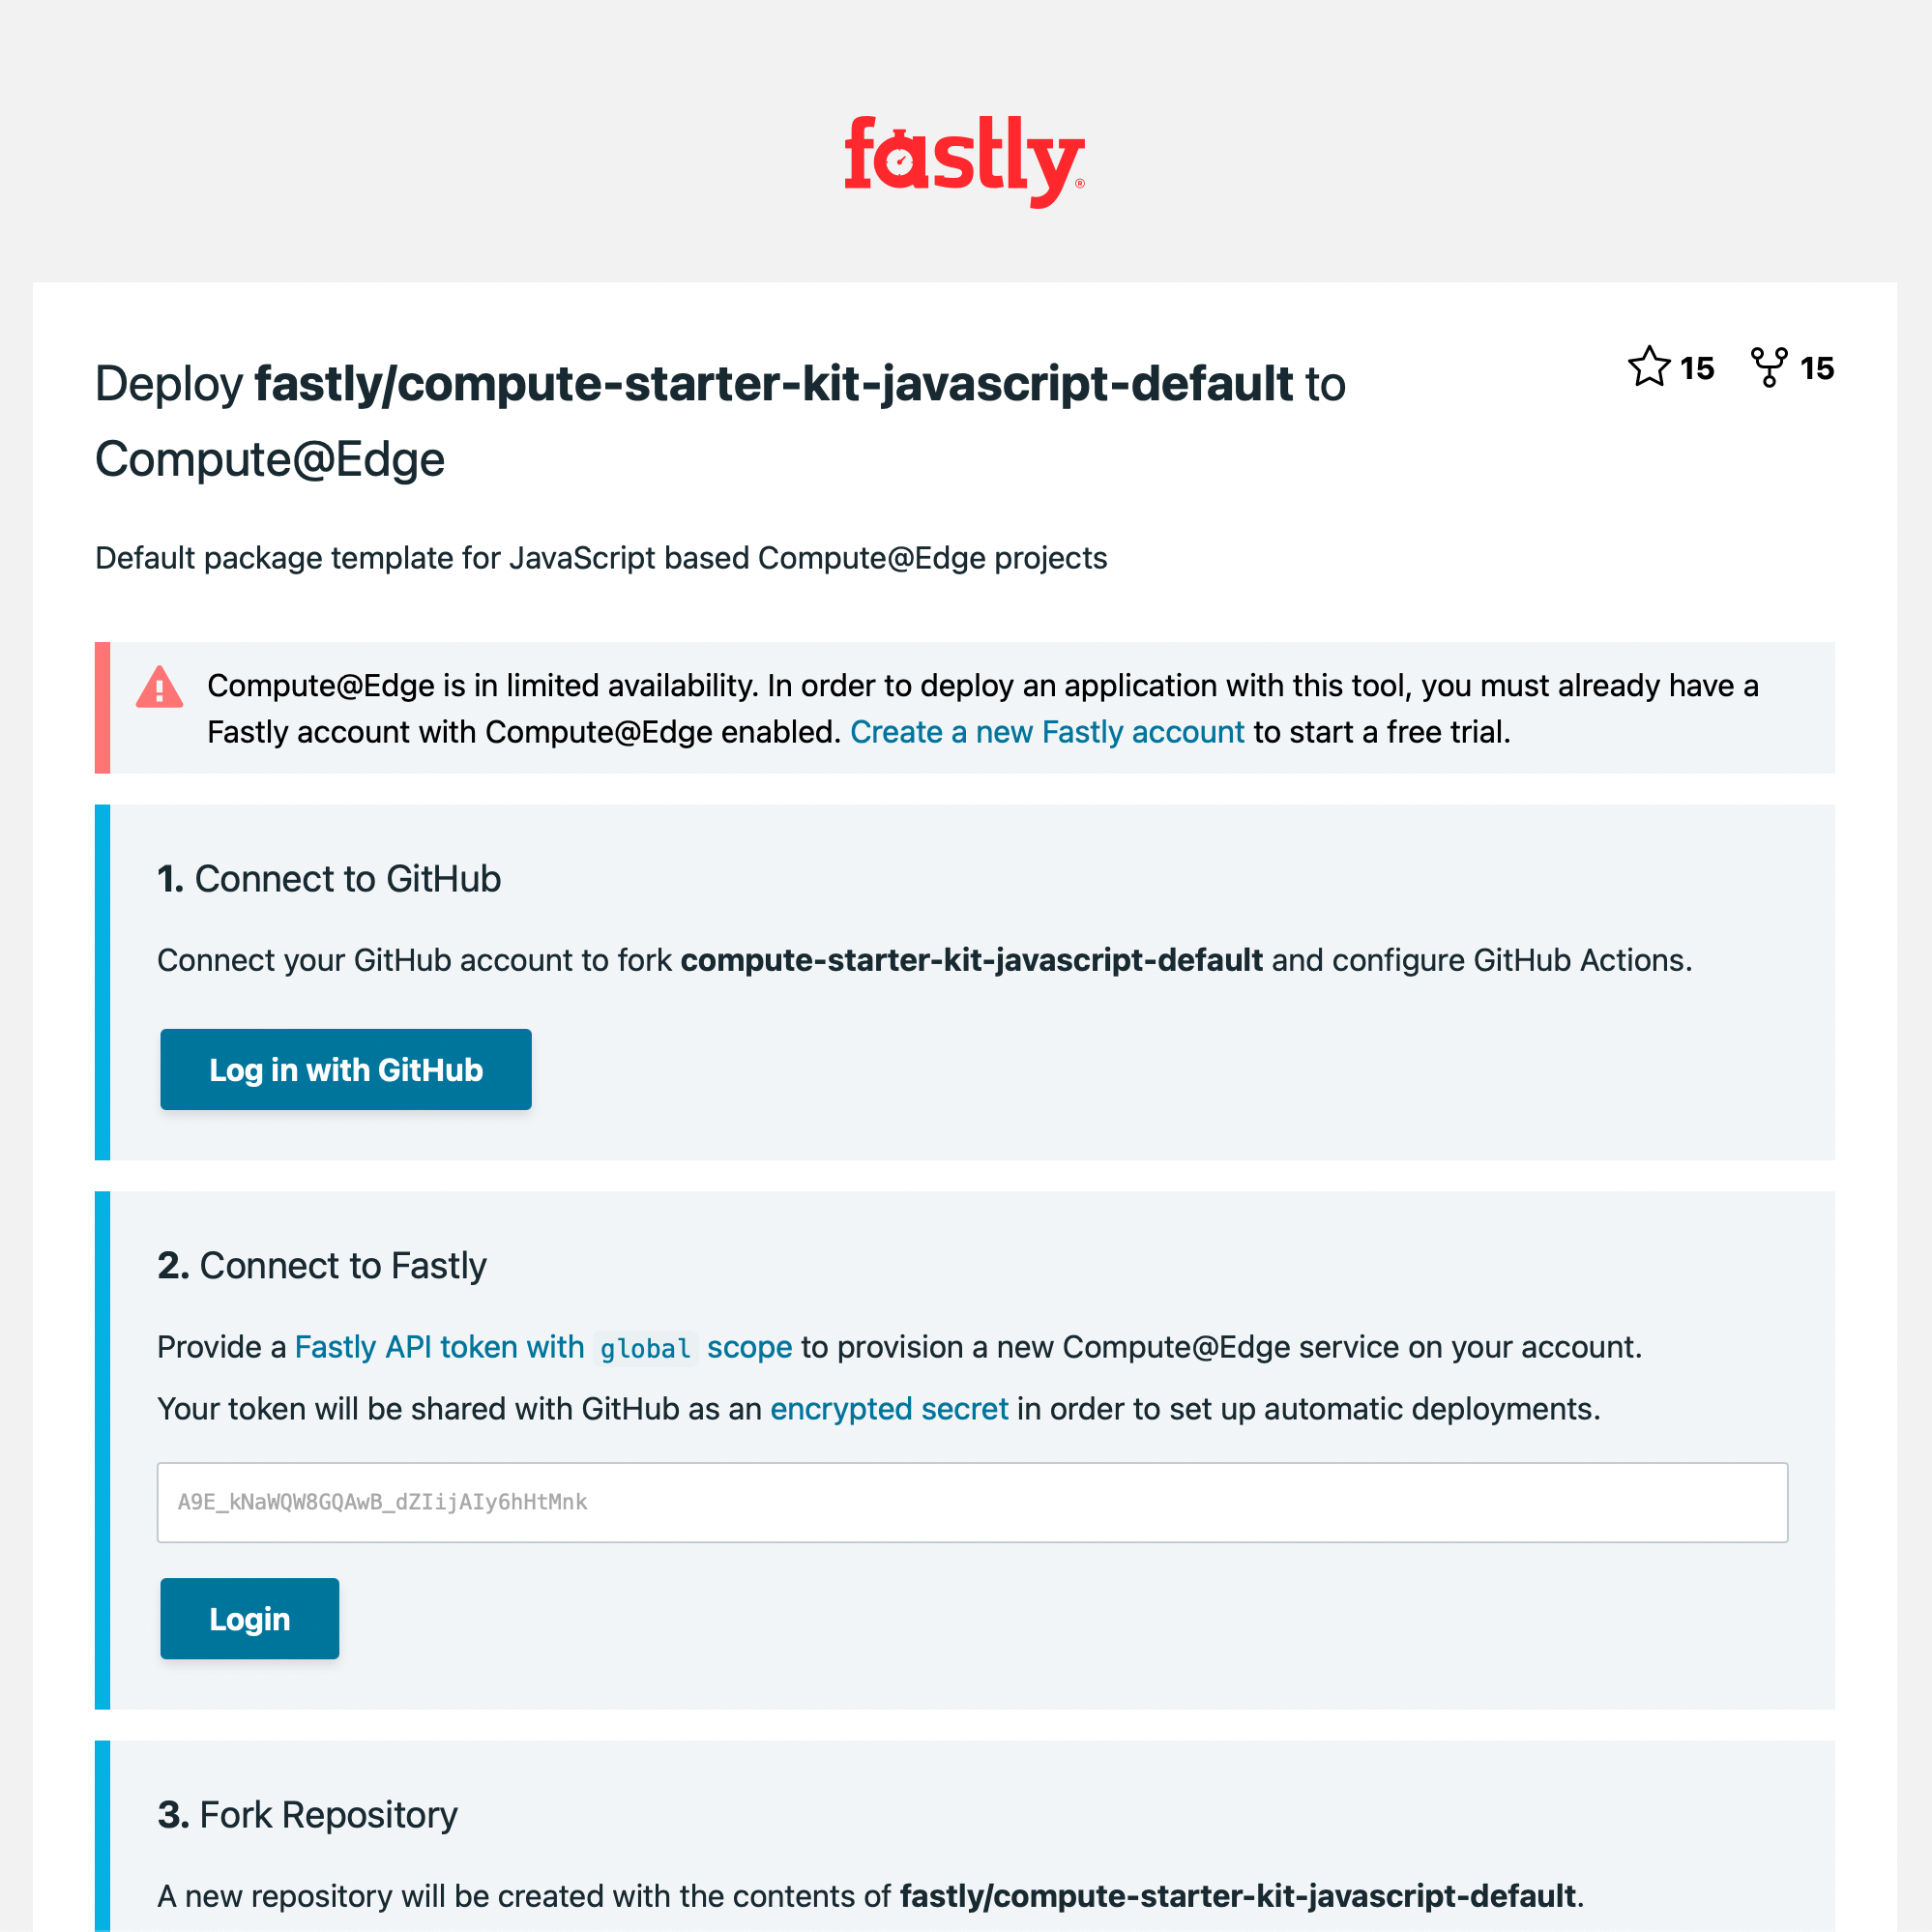Select the star icon showing 15 stars
The width and height of the screenshot is (1932, 1932).
pyautogui.click(x=1650, y=368)
